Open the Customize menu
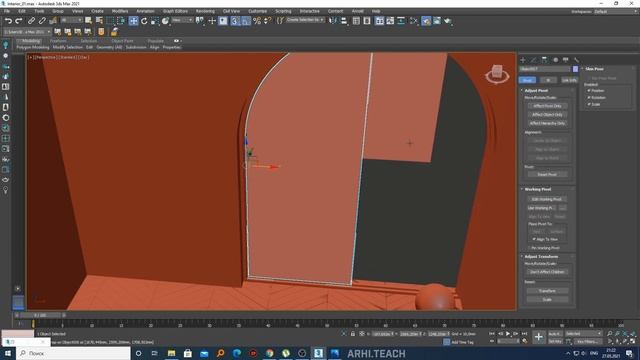The image size is (640, 360). coord(258,11)
